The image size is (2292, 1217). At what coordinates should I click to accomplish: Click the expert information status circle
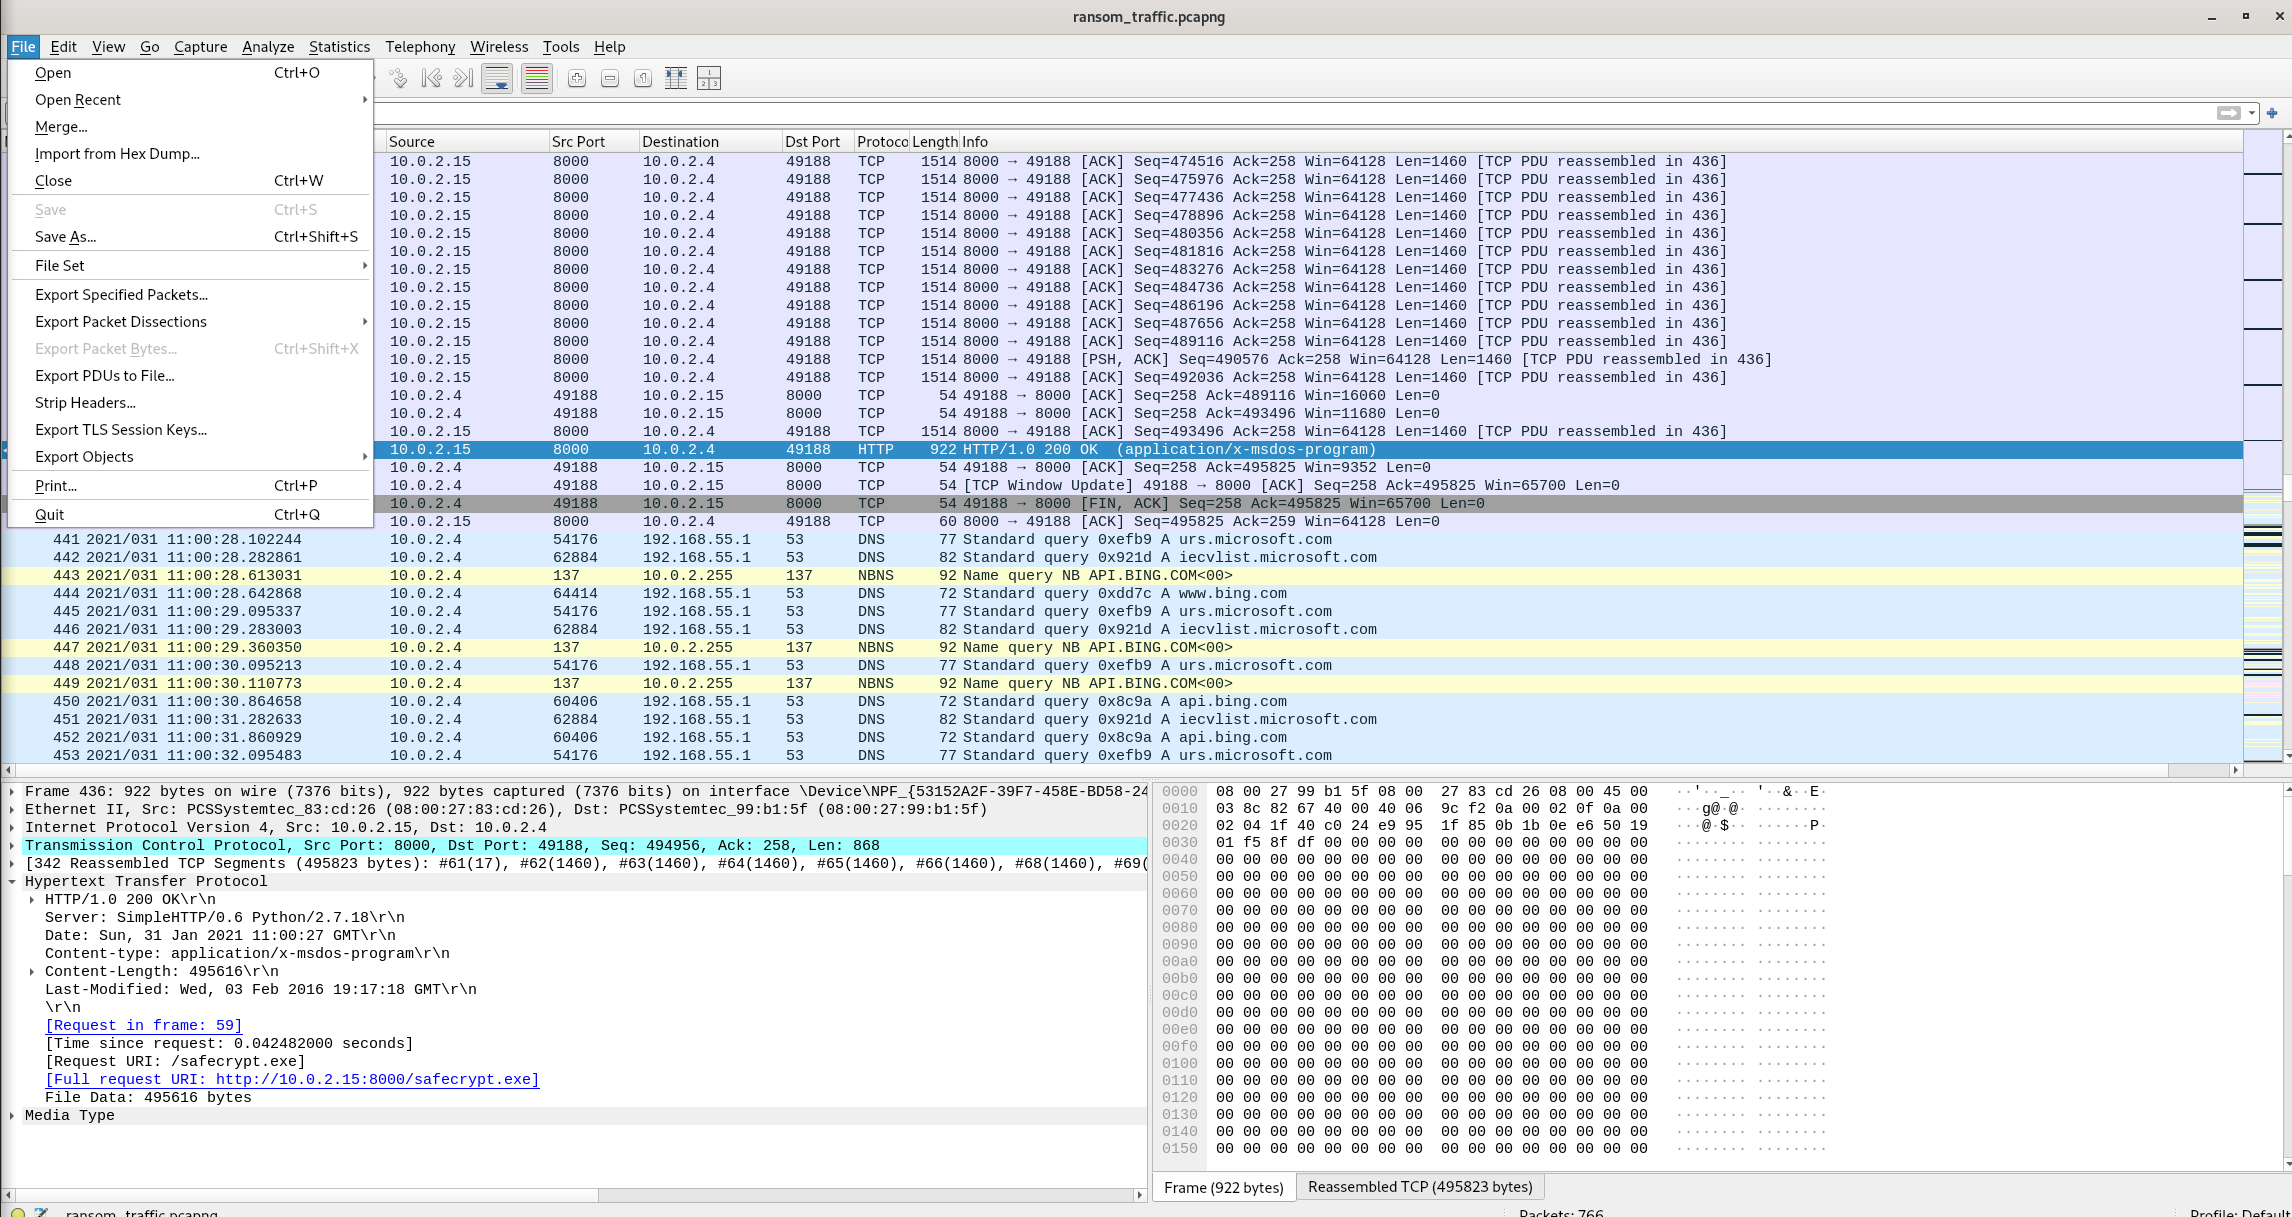point(17,1213)
